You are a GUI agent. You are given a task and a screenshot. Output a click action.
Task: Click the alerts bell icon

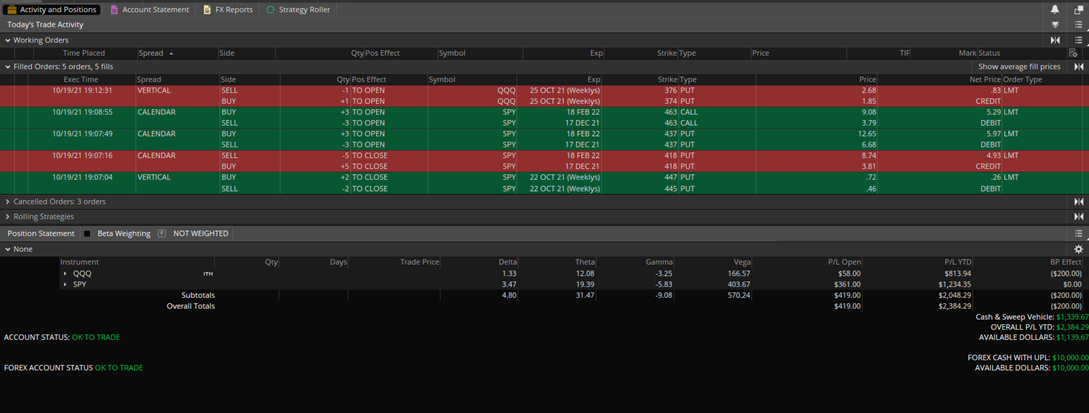(1054, 10)
